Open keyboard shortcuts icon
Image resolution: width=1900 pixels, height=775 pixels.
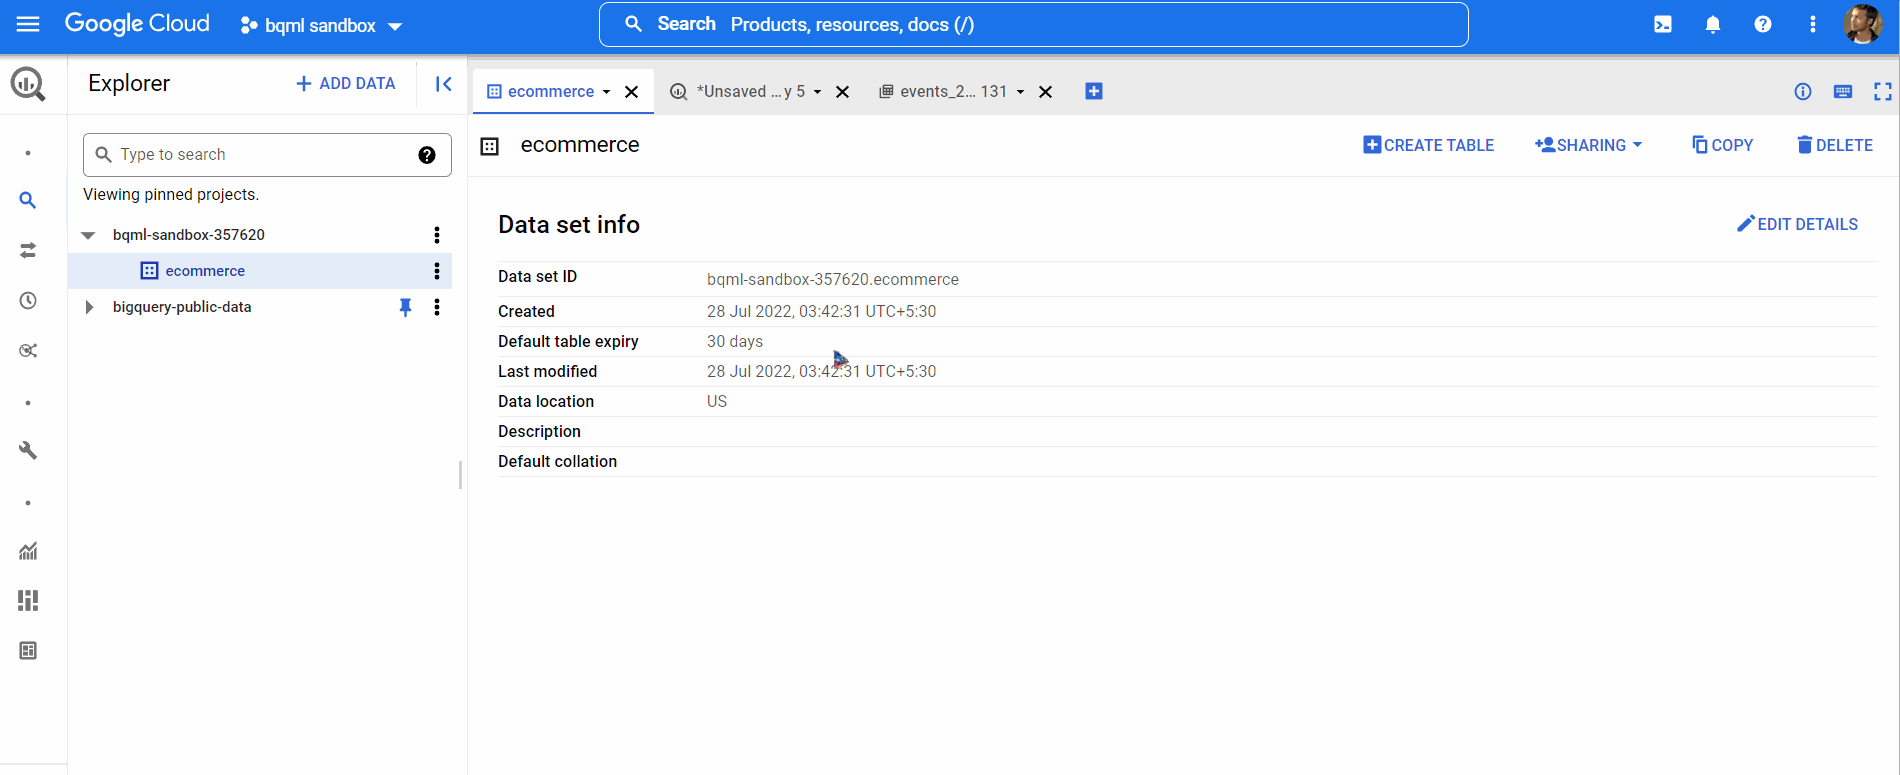(1843, 92)
